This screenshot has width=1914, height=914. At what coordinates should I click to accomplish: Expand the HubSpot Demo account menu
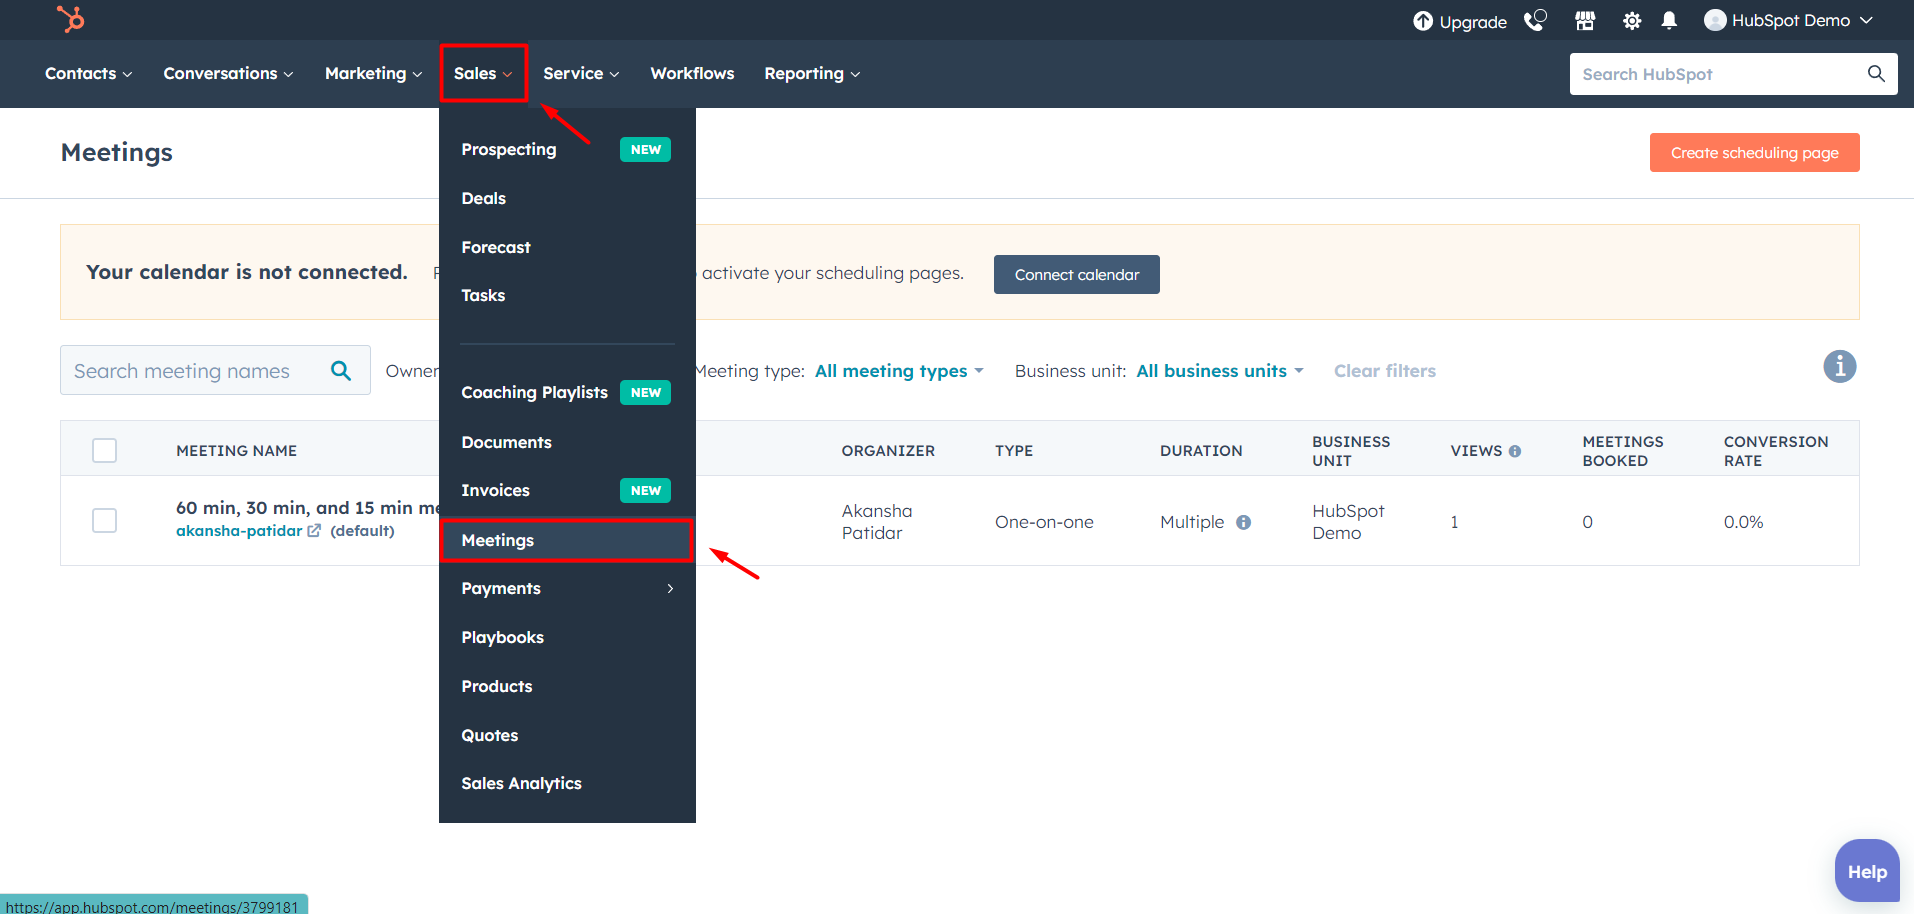point(1866,20)
